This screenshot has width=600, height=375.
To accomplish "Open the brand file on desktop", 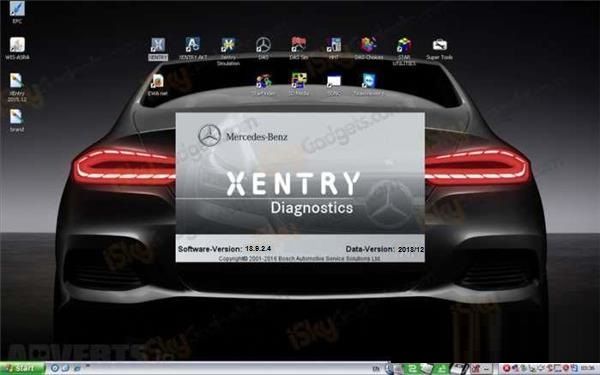I will pos(16,121).
